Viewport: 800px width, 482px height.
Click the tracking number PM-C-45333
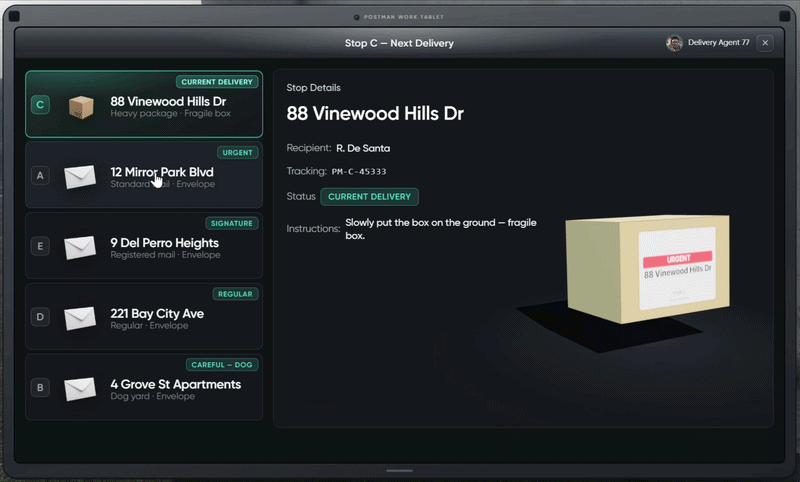tap(359, 171)
